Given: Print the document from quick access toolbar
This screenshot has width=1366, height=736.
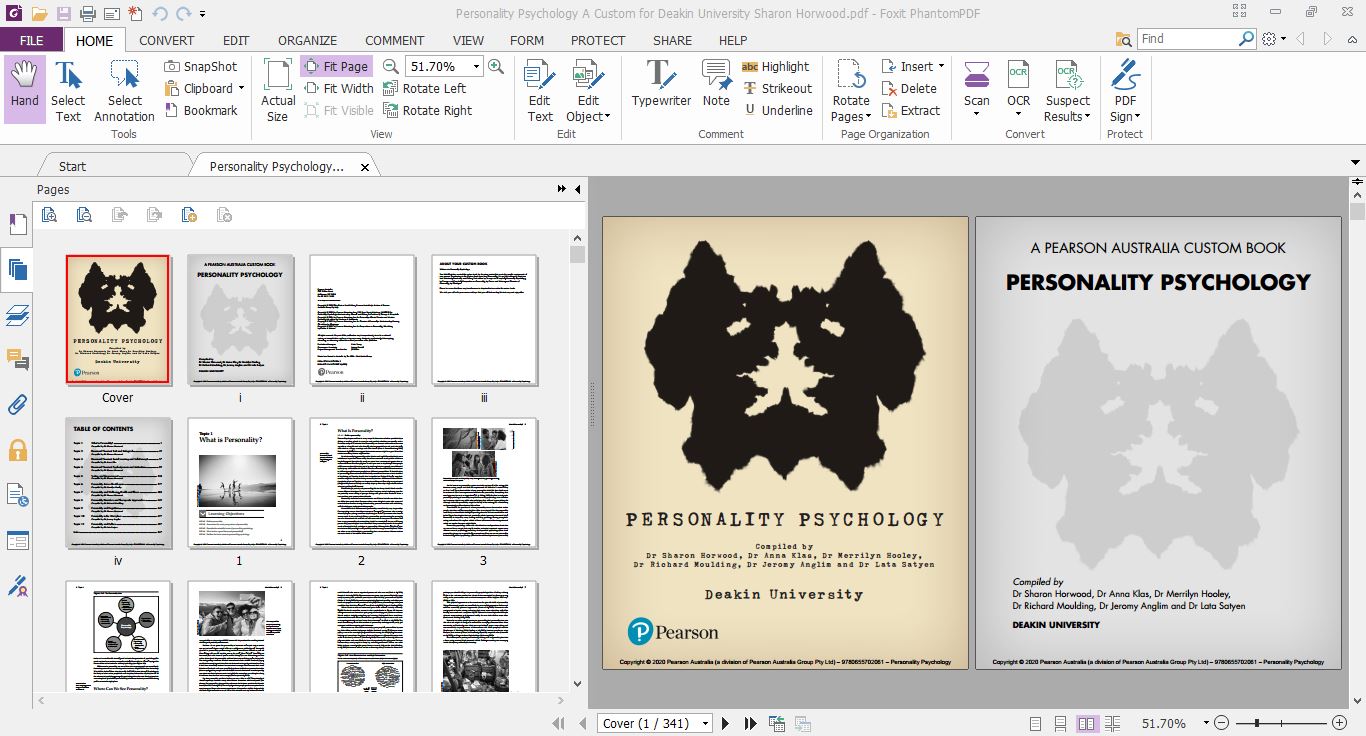Looking at the screenshot, I should point(87,14).
